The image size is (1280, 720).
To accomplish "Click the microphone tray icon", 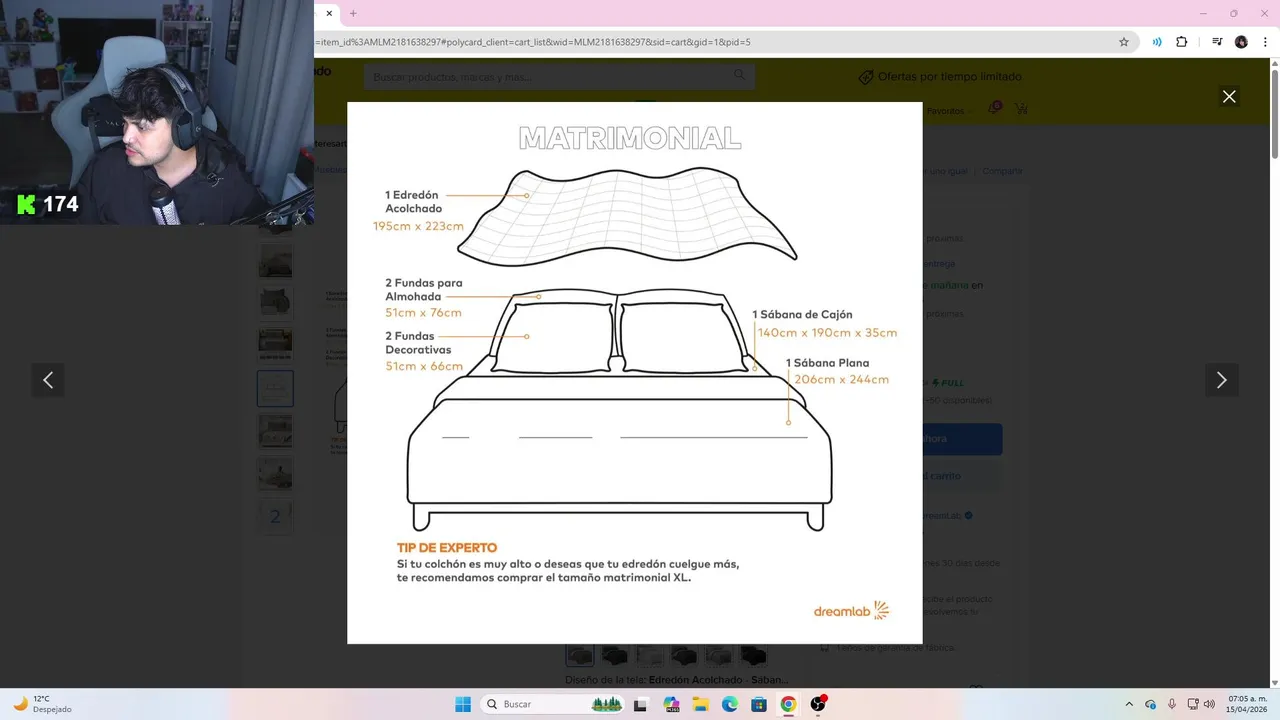I will coord(1171,704).
